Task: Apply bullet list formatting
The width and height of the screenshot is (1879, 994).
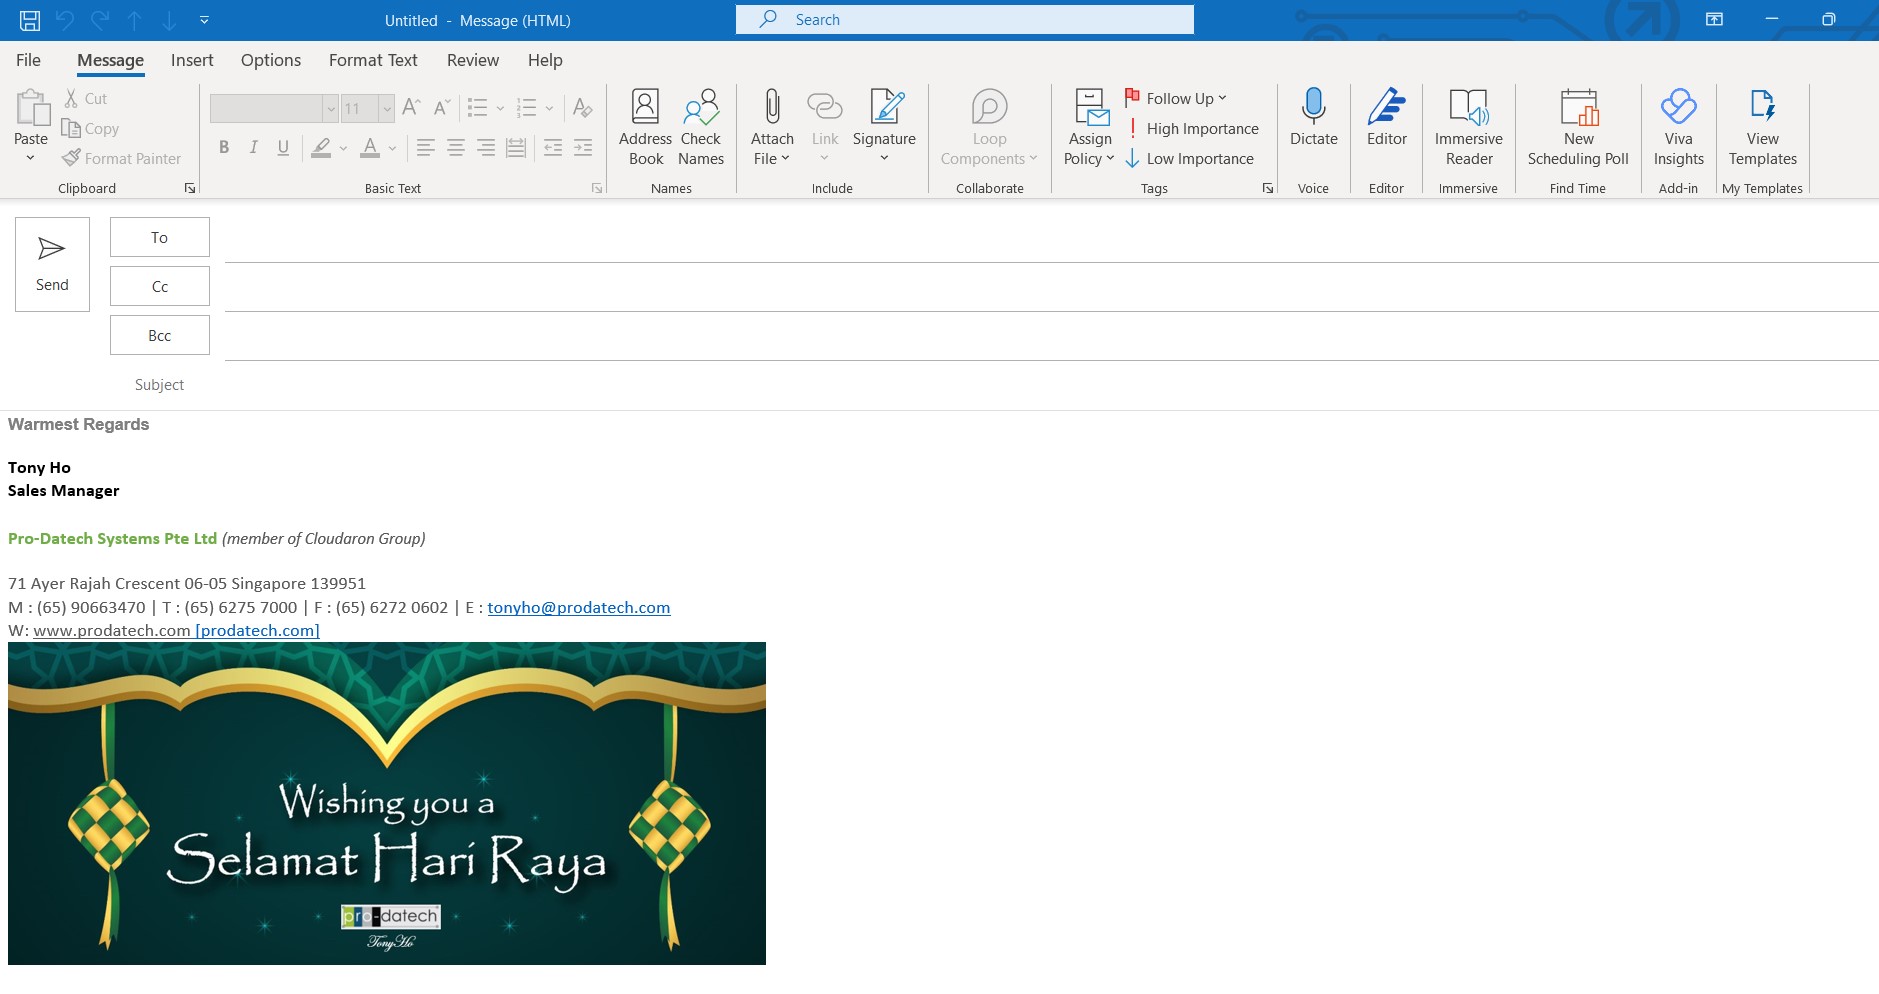Action: (478, 107)
